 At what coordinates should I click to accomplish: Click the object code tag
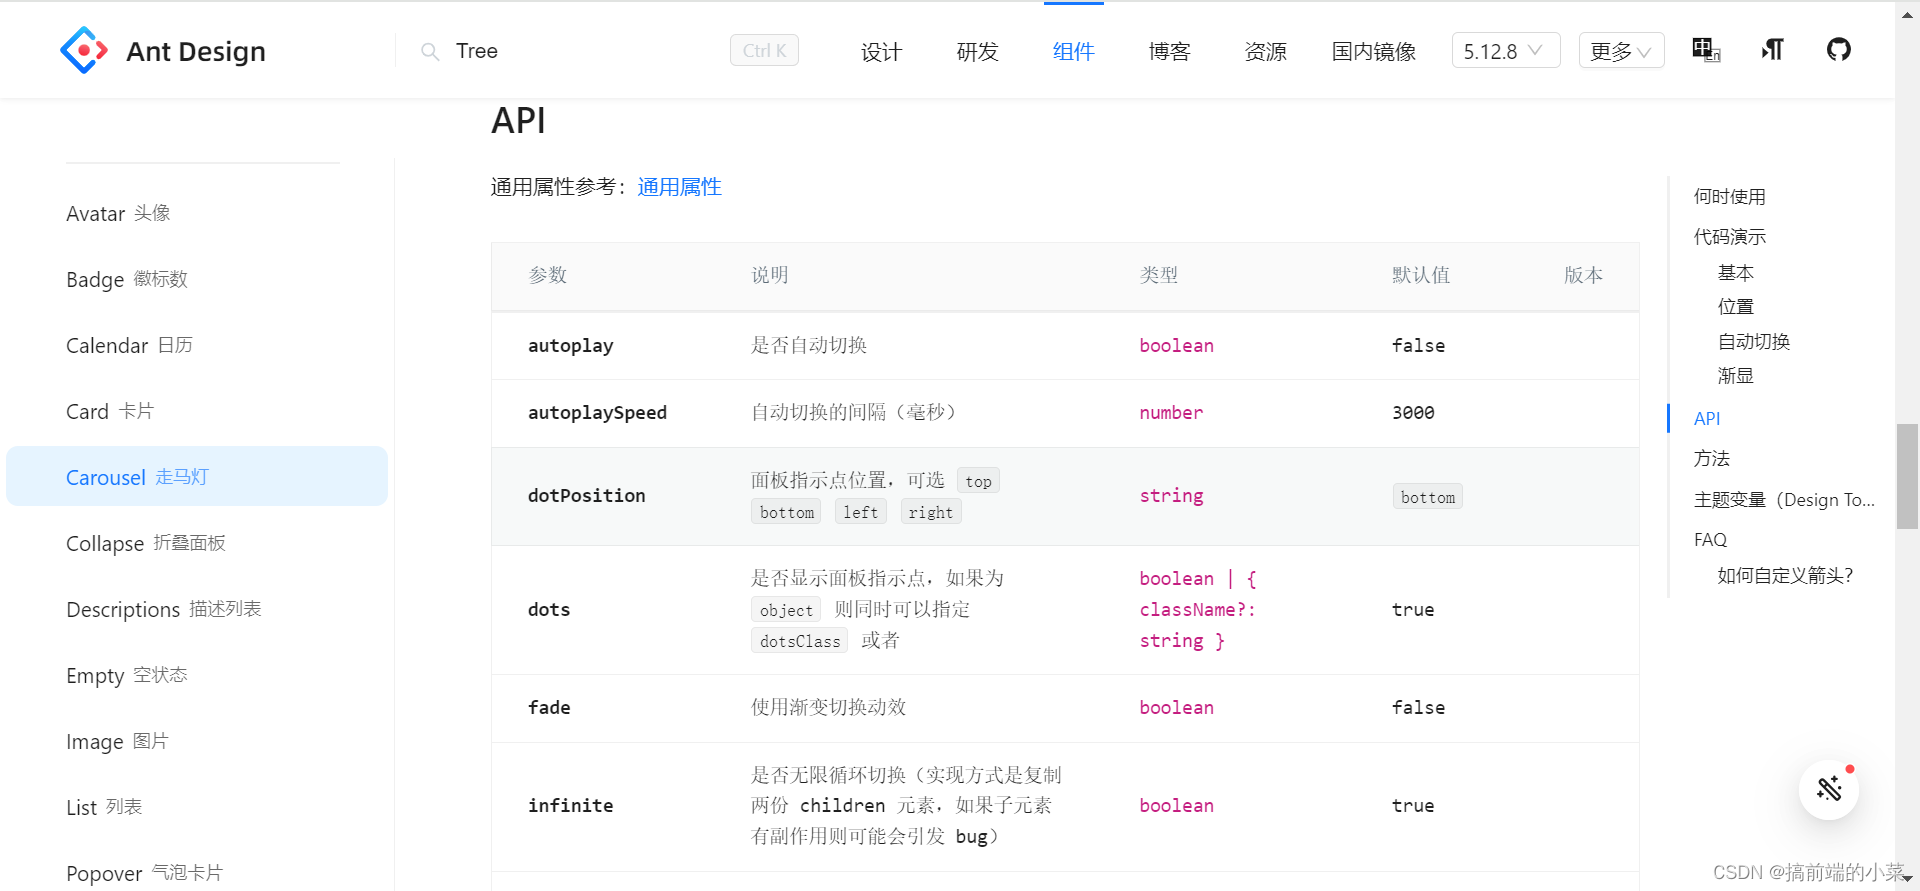pos(786,610)
